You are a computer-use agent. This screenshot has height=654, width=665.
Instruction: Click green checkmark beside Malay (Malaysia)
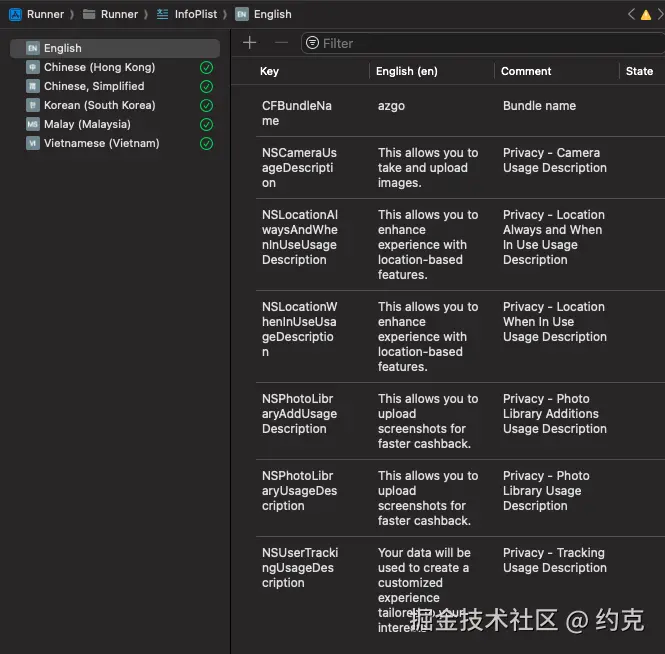[207, 125]
